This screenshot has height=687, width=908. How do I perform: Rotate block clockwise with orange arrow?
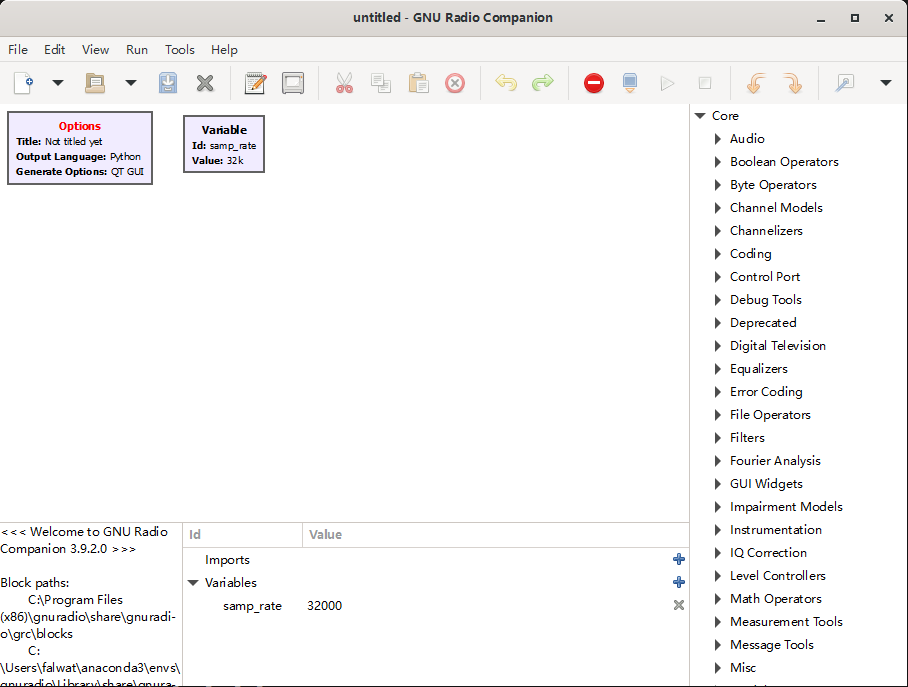coord(793,83)
